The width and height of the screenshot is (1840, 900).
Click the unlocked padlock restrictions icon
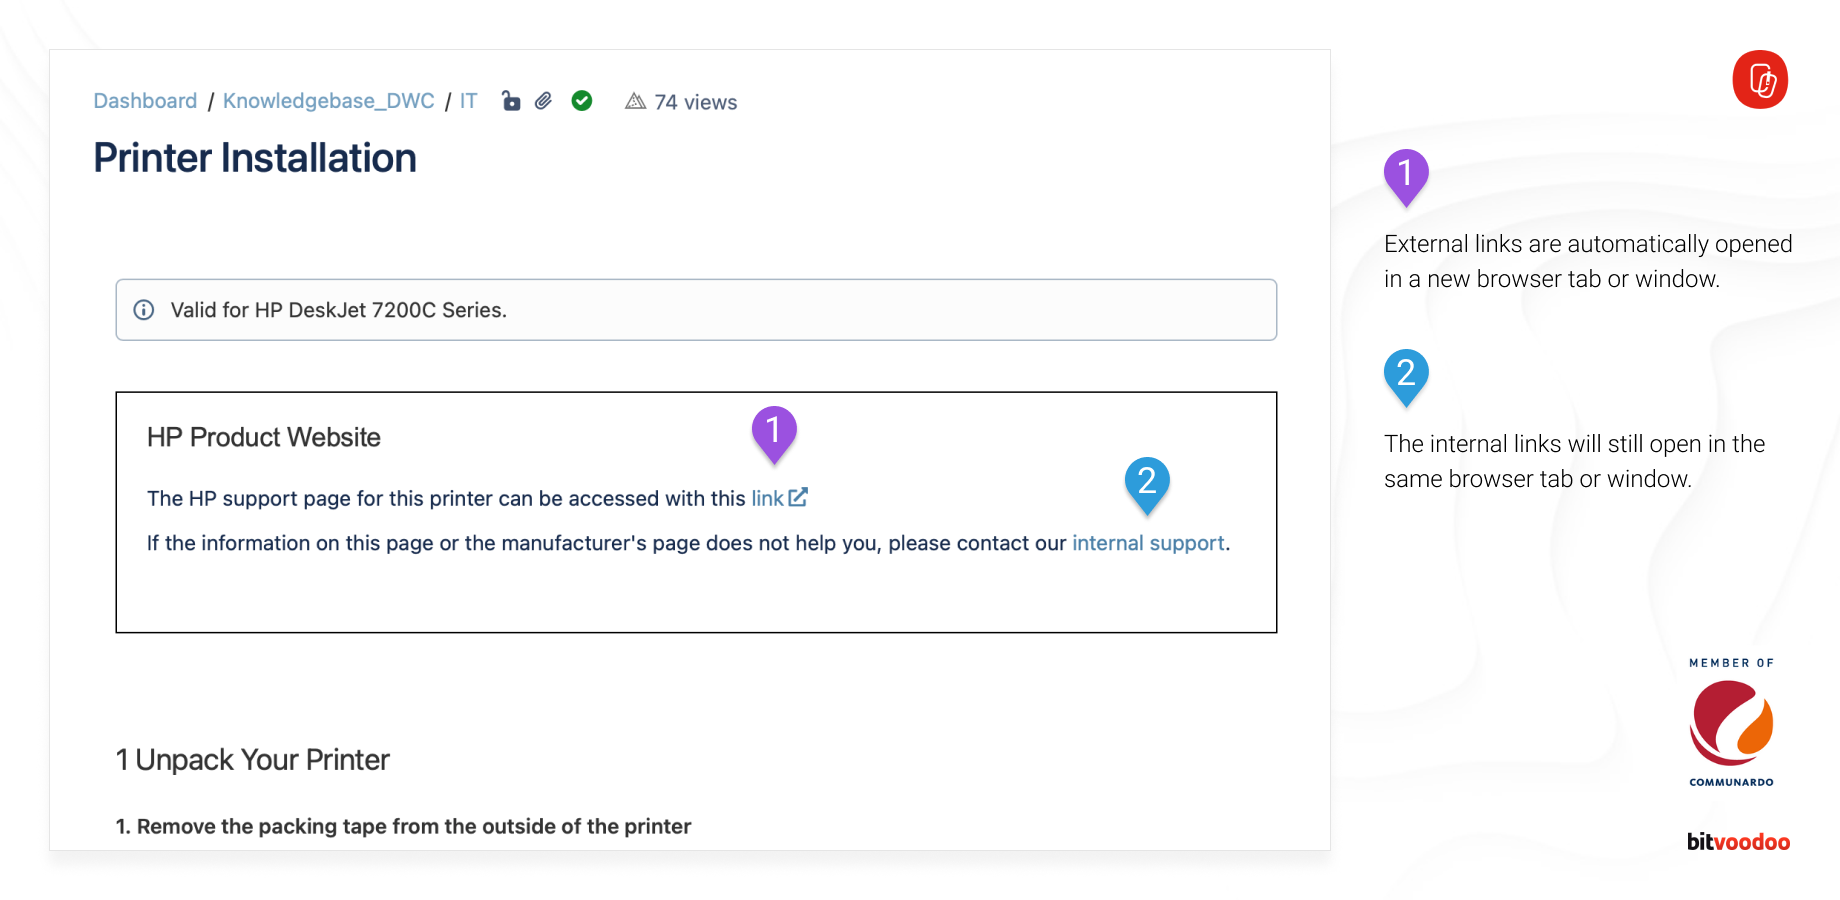click(x=511, y=101)
